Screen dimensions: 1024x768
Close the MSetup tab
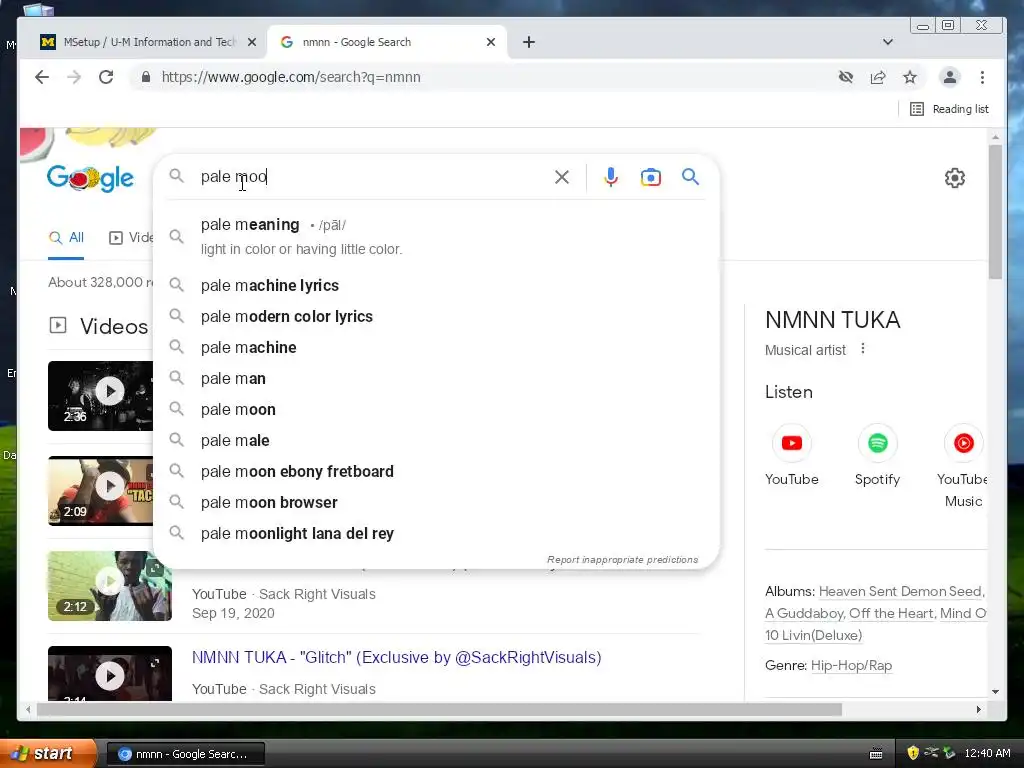click(x=252, y=42)
